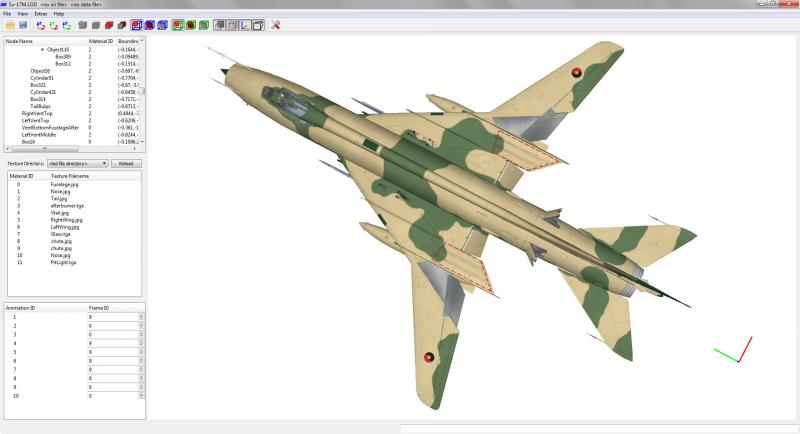Screen dimensions: 800x434
Task: Toggle the dark gray cube display icon
Action: click(219, 25)
